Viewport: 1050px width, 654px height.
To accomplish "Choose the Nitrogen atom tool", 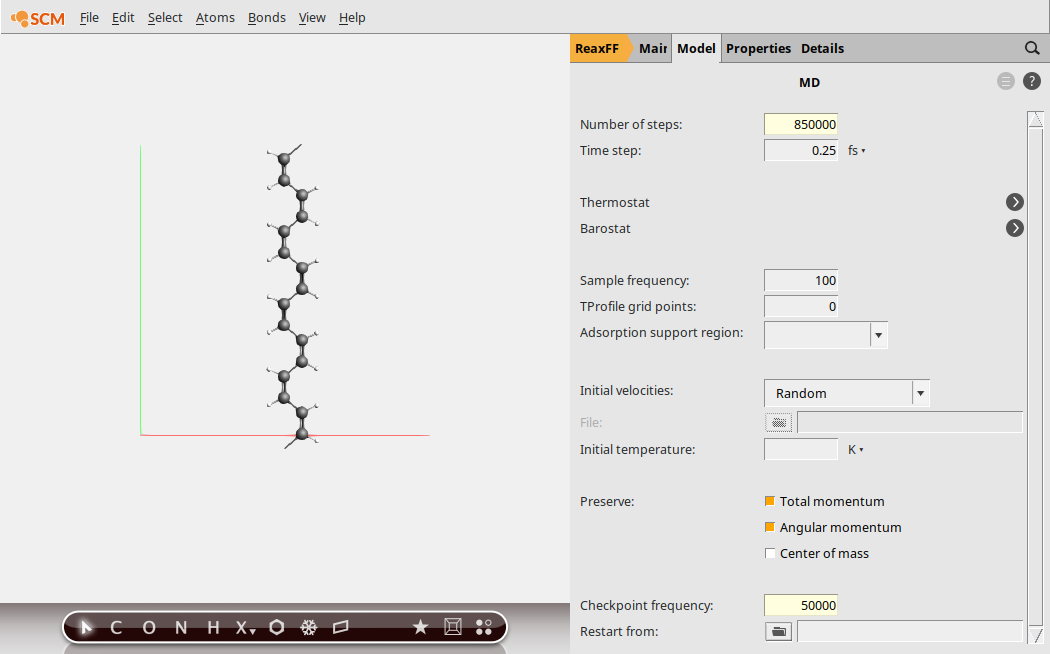I will pyautogui.click(x=181, y=627).
